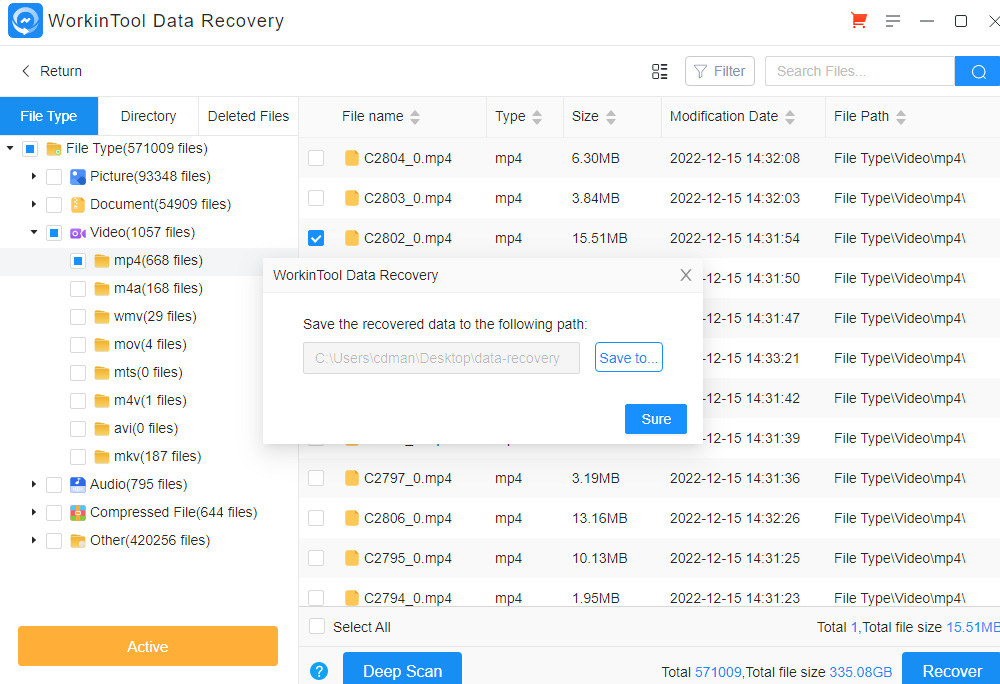
Task: Collapse the File Type root node
Action: [10, 149]
